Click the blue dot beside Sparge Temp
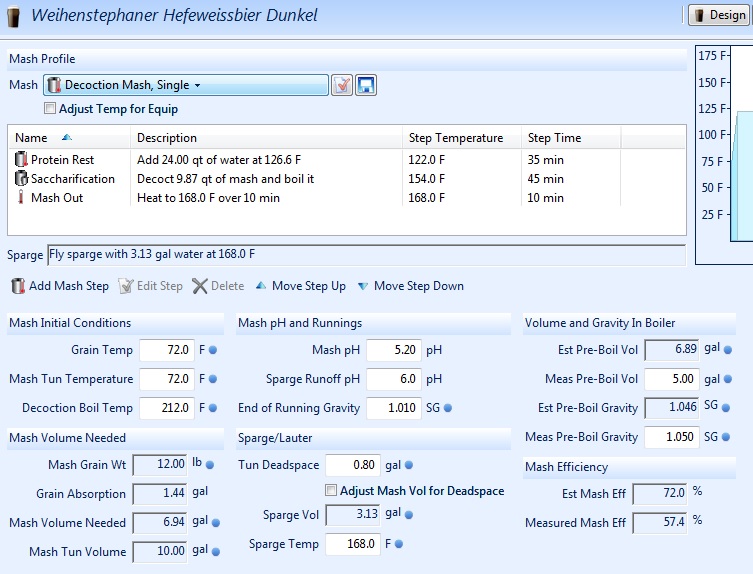The height and width of the screenshot is (574, 753). (x=399, y=544)
